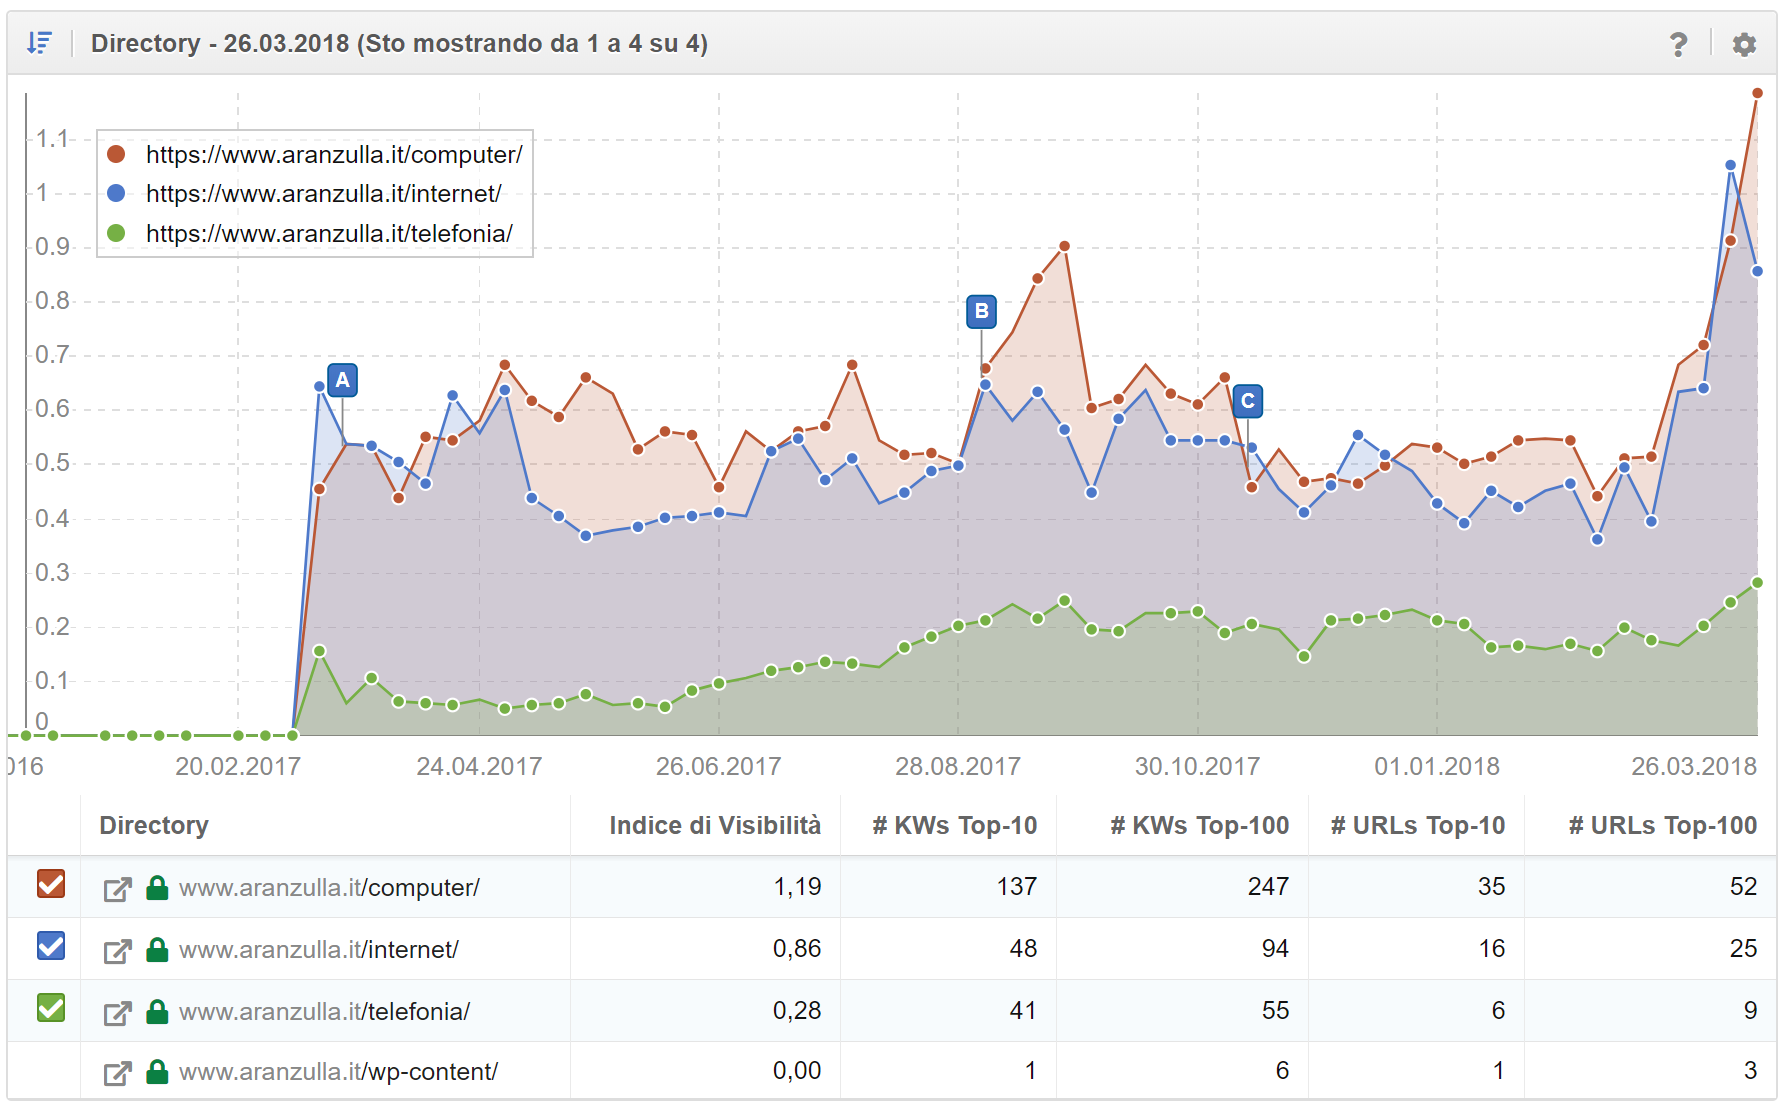
Task: Sort by Indice di Visibilità column
Action: pyautogui.click(x=715, y=825)
